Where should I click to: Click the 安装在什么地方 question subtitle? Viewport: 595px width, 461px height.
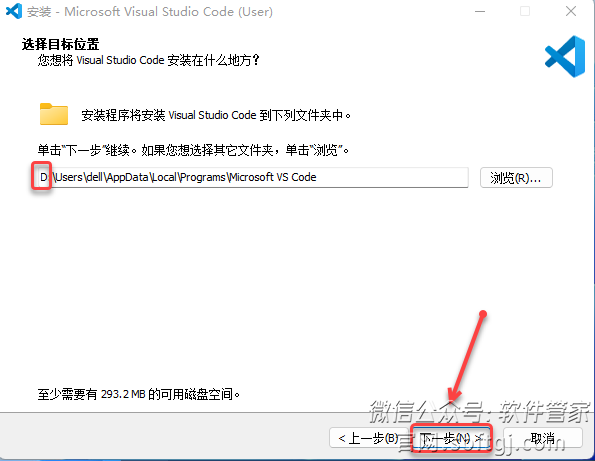coord(149,60)
